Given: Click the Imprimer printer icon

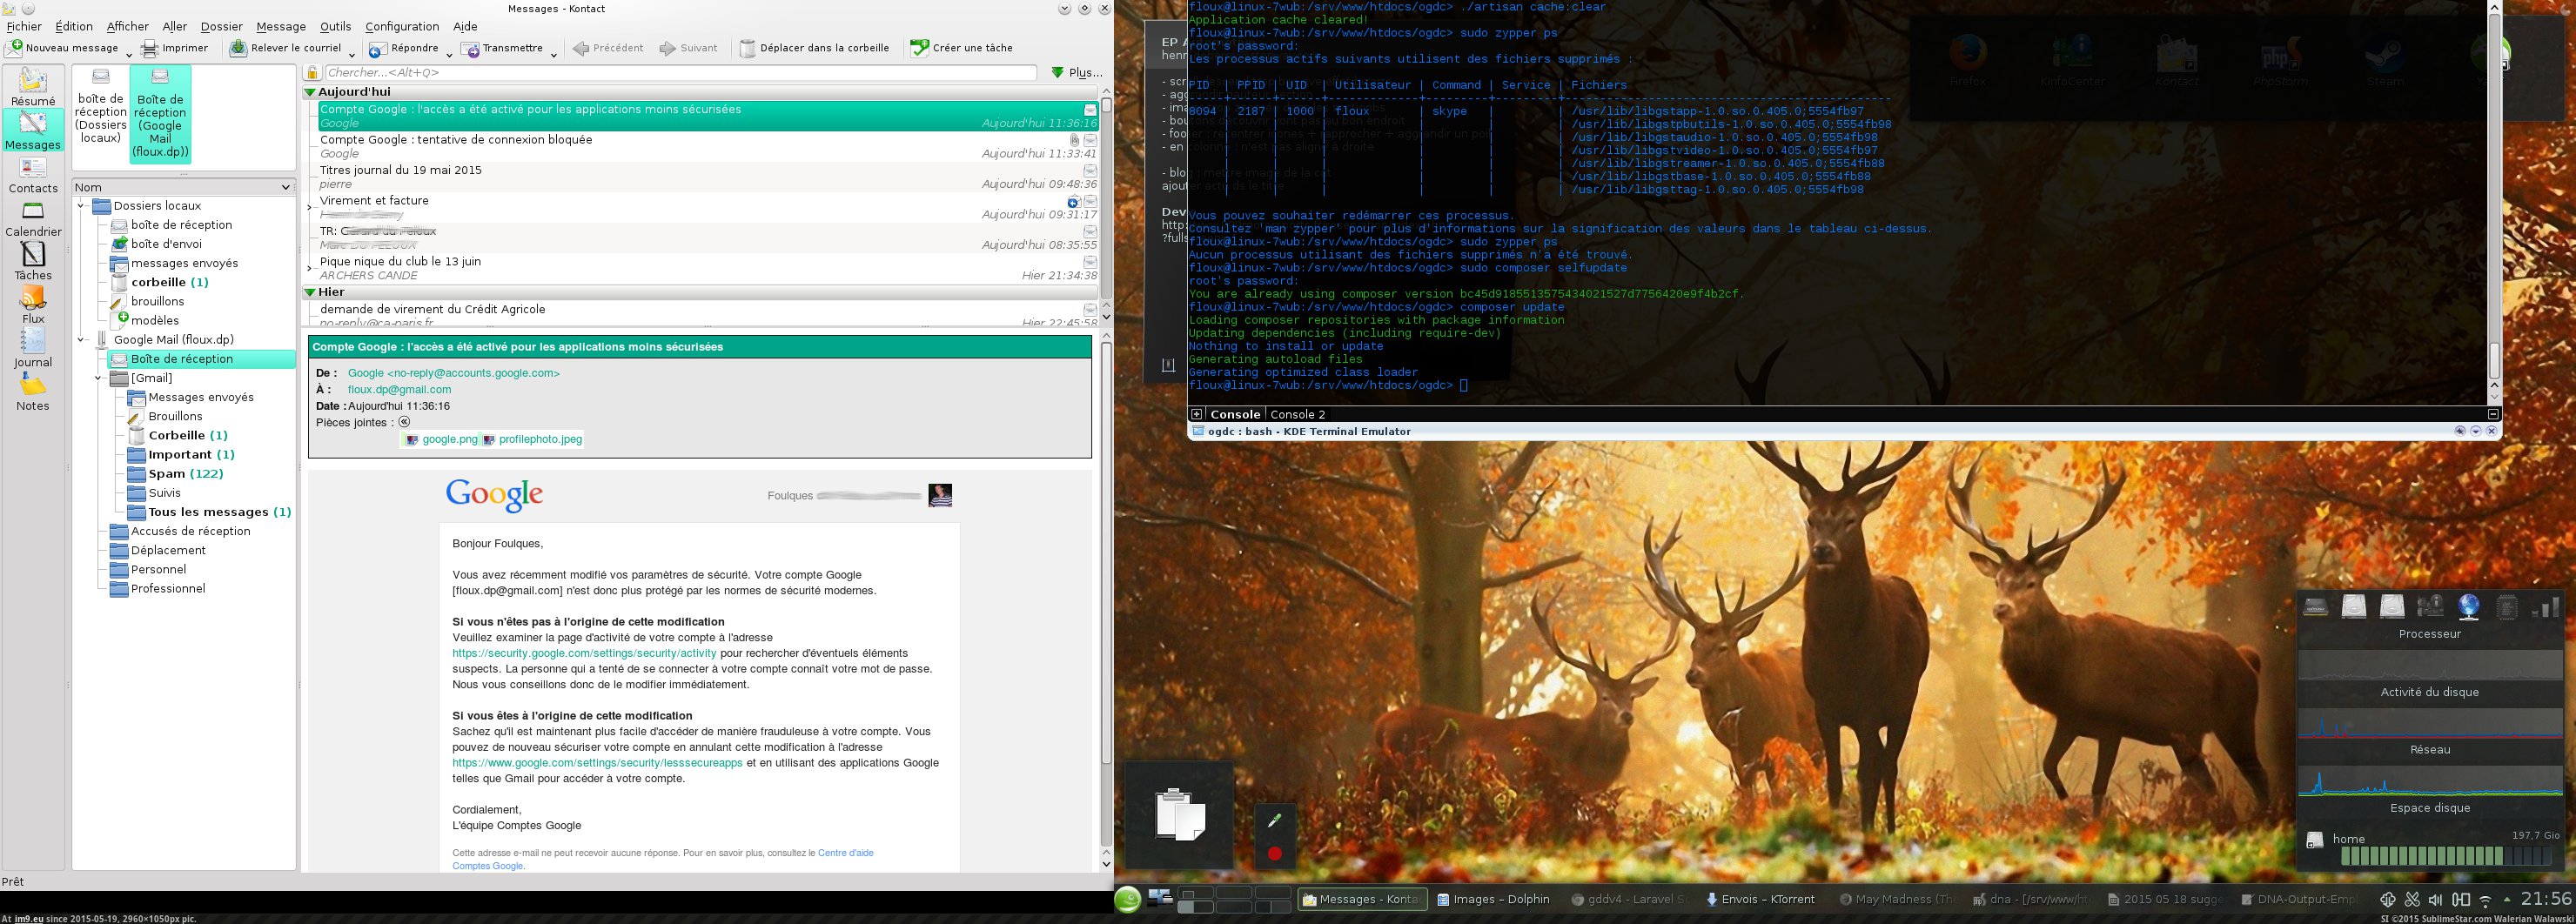Looking at the screenshot, I should tap(150, 48).
